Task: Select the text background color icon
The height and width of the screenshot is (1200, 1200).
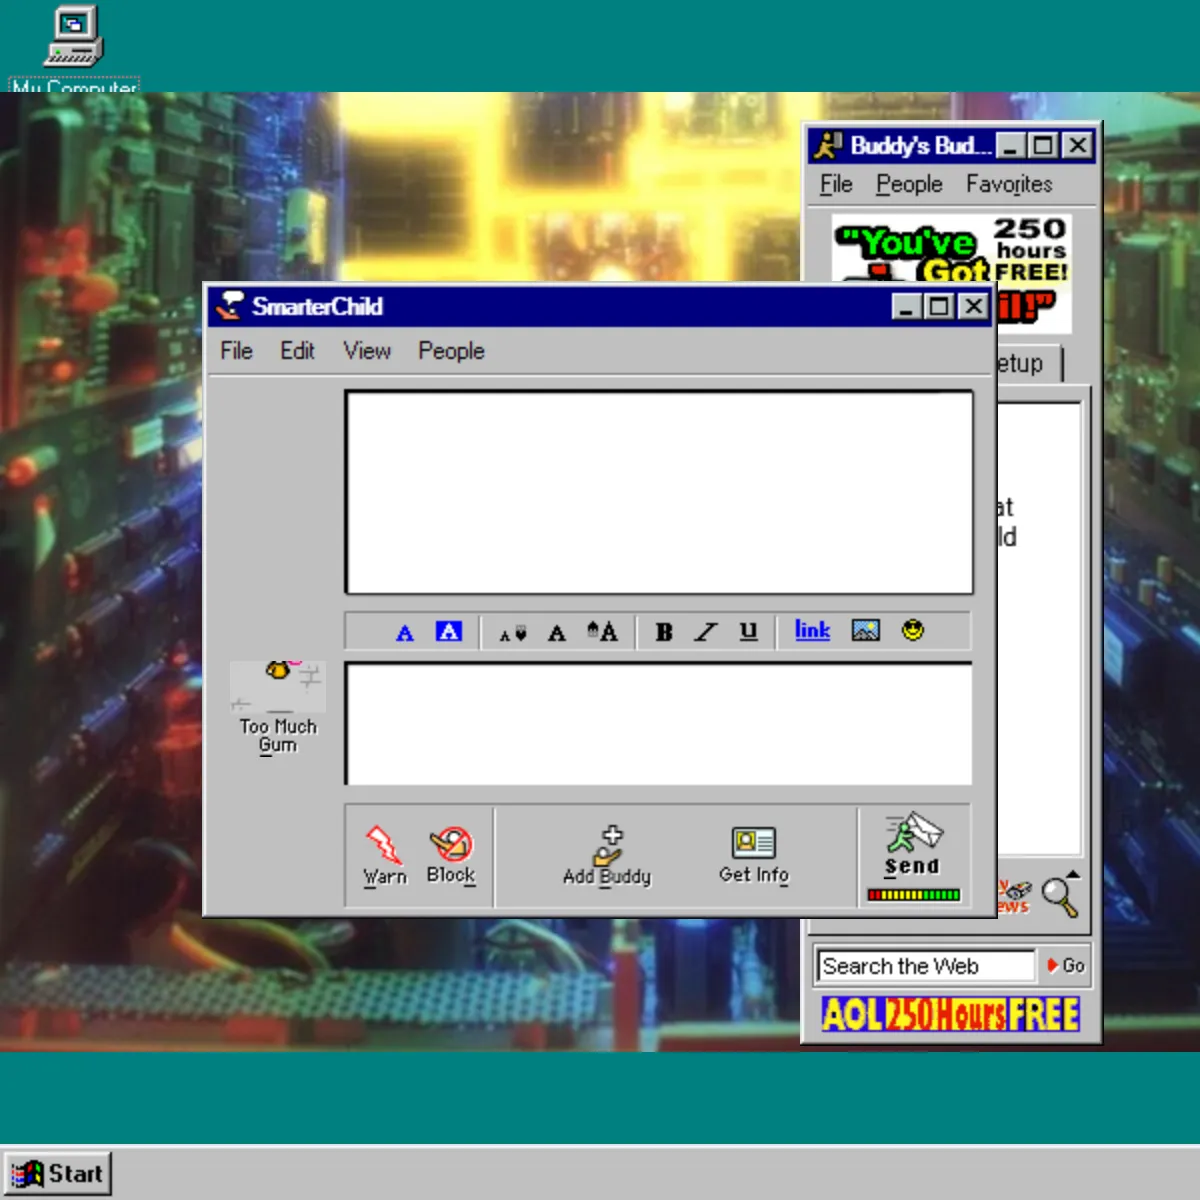Action: tap(449, 631)
